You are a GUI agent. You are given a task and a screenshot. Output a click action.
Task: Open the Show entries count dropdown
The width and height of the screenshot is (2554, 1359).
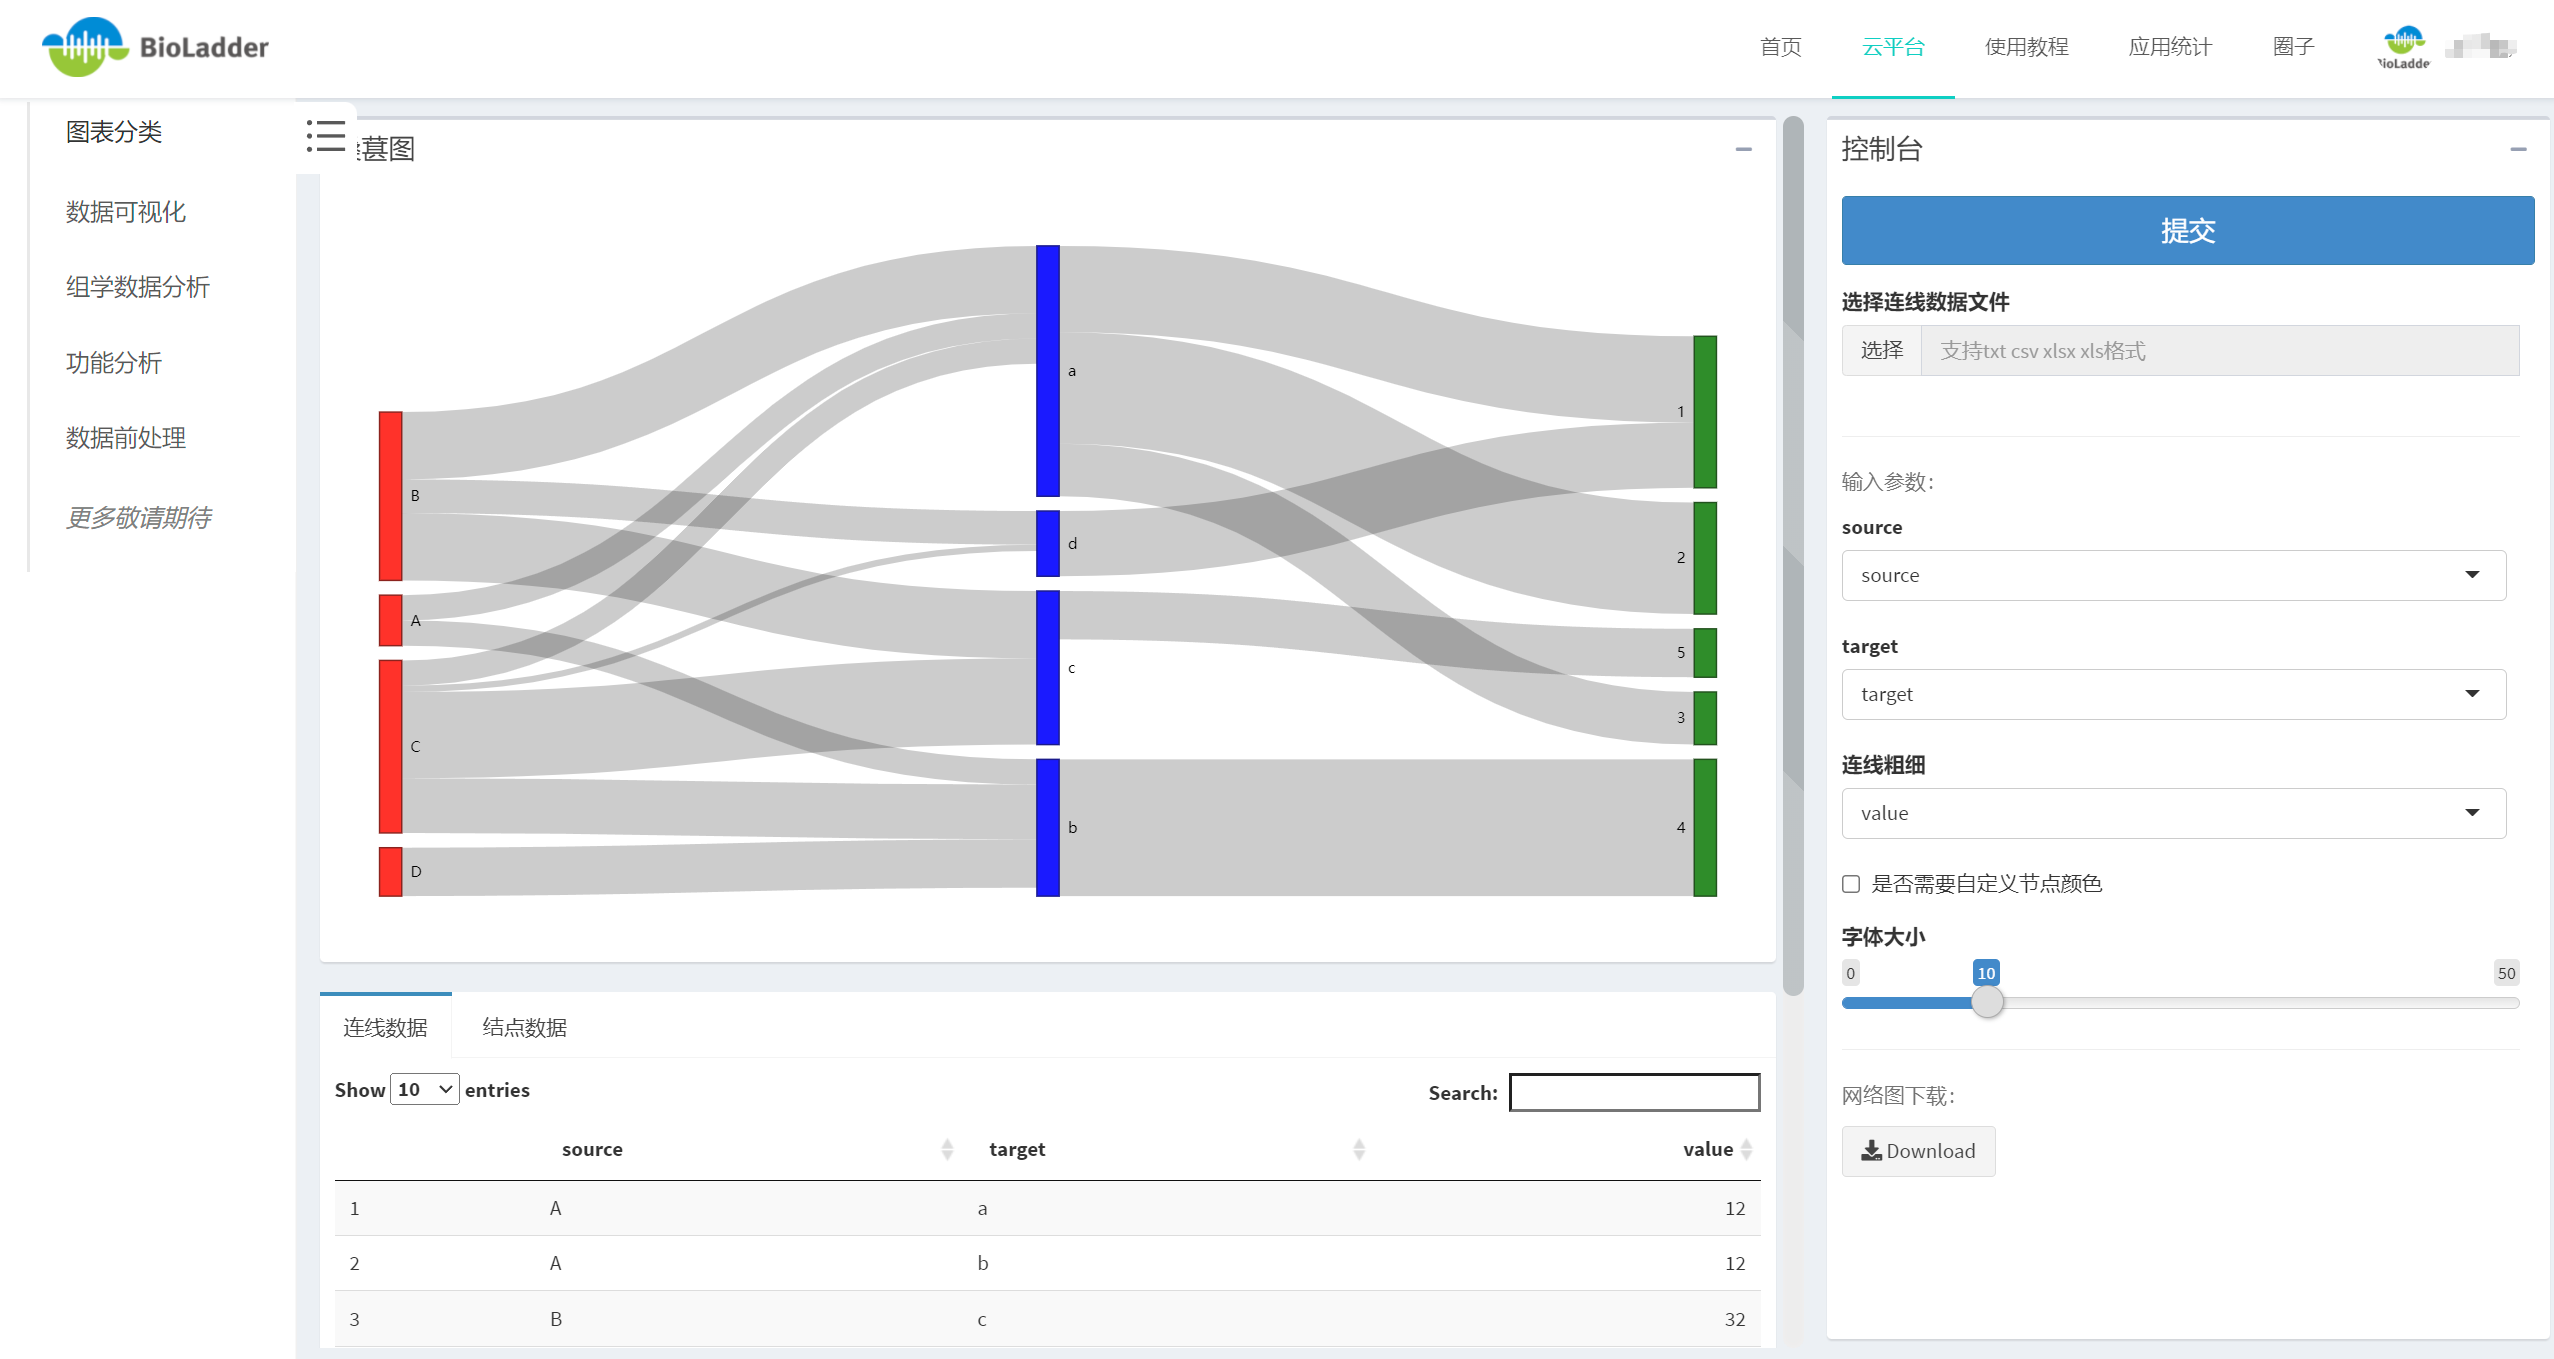(x=425, y=1089)
